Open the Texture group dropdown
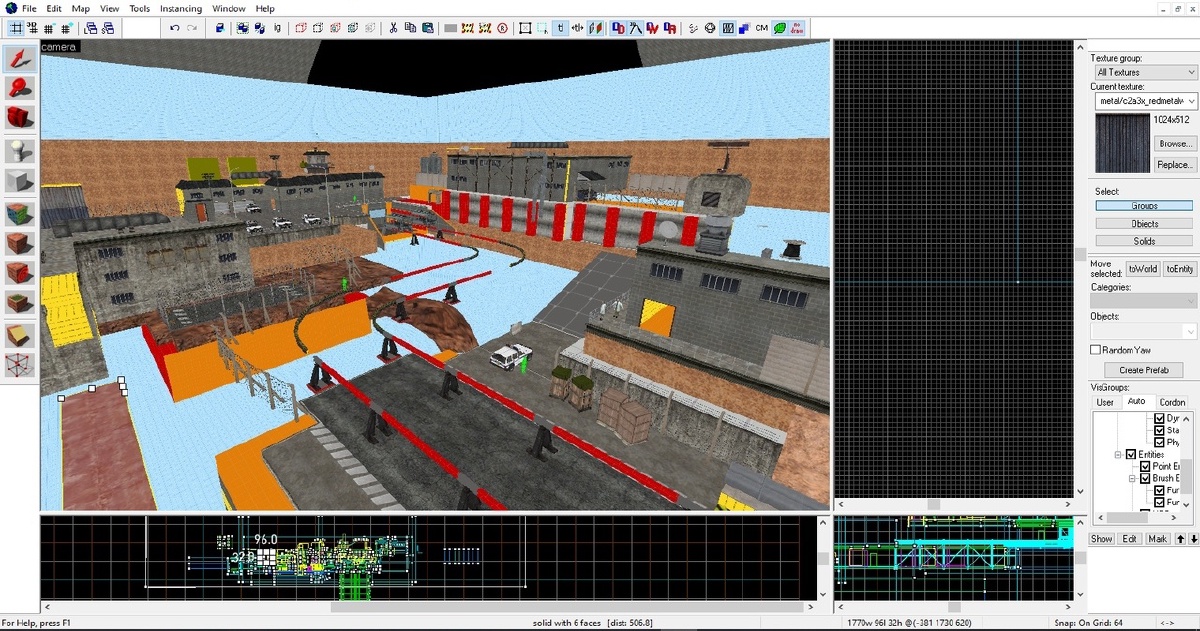 [1144, 72]
